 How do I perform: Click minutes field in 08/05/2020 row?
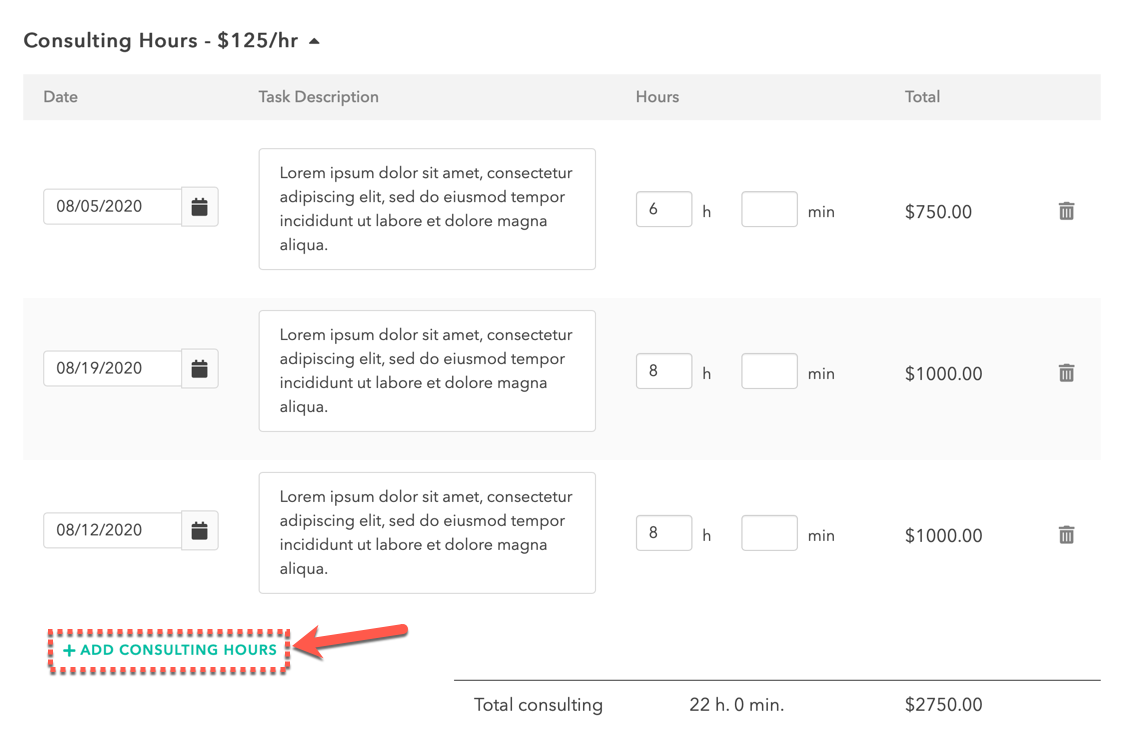click(x=769, y=209)
